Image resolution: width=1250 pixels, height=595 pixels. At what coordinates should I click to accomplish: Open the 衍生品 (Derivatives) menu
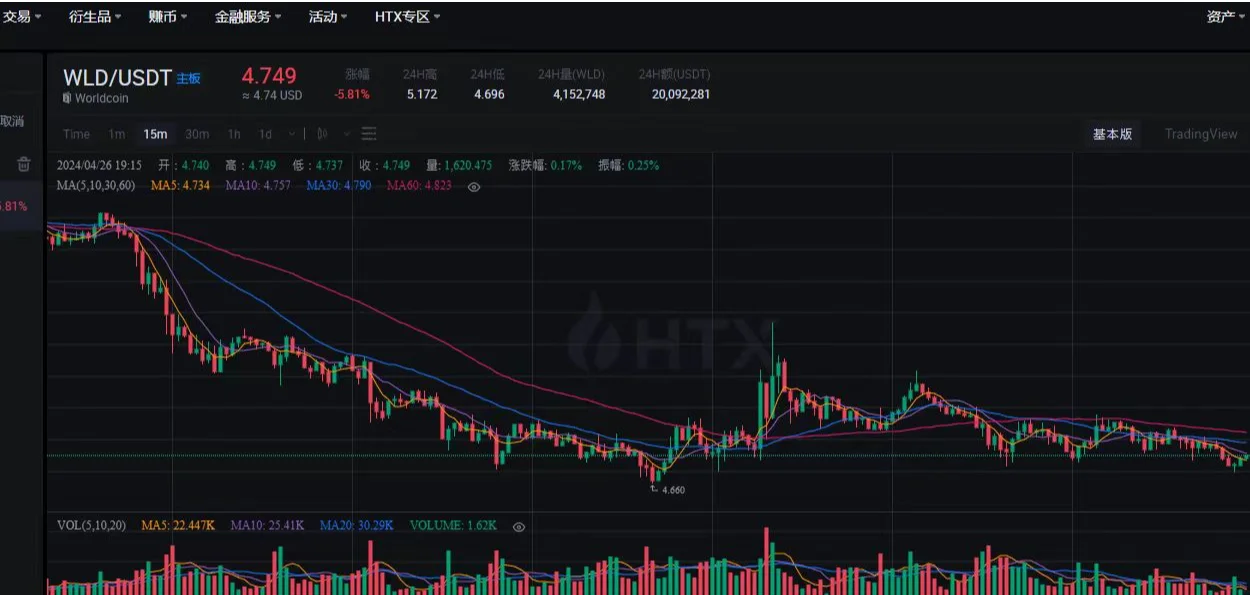pos(95,17)
